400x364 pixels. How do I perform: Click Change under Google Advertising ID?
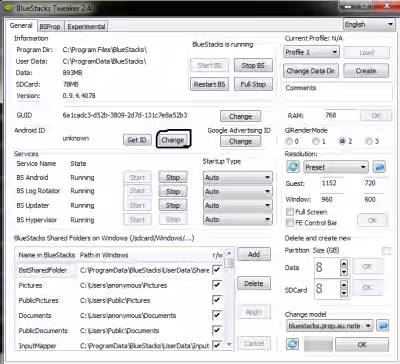(240, 141)
